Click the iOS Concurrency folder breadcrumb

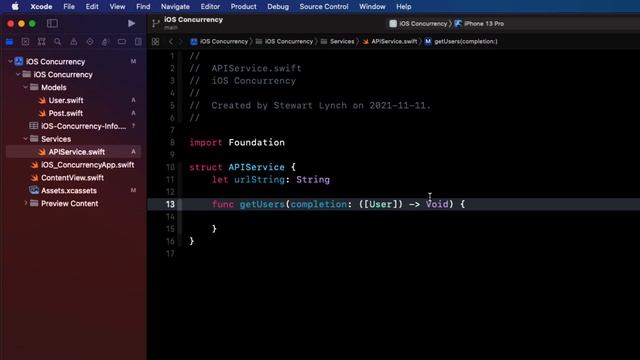(284, 41)
